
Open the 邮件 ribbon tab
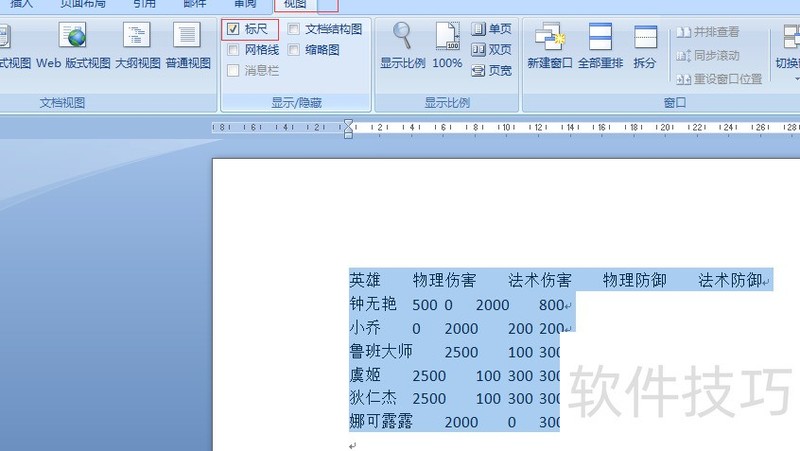tap(194, 4)
